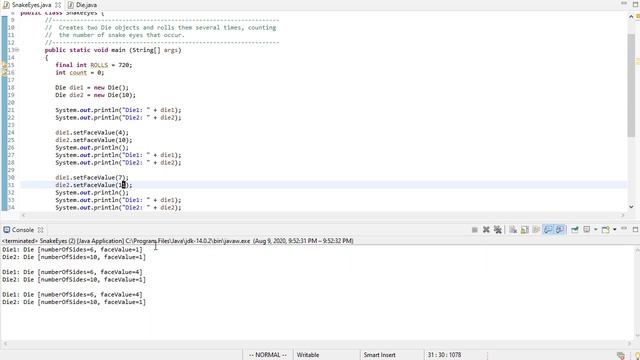This screenshot has width=640, height=360.
Task: Click the Display Selected Console icon
Action: coord(587,230)
